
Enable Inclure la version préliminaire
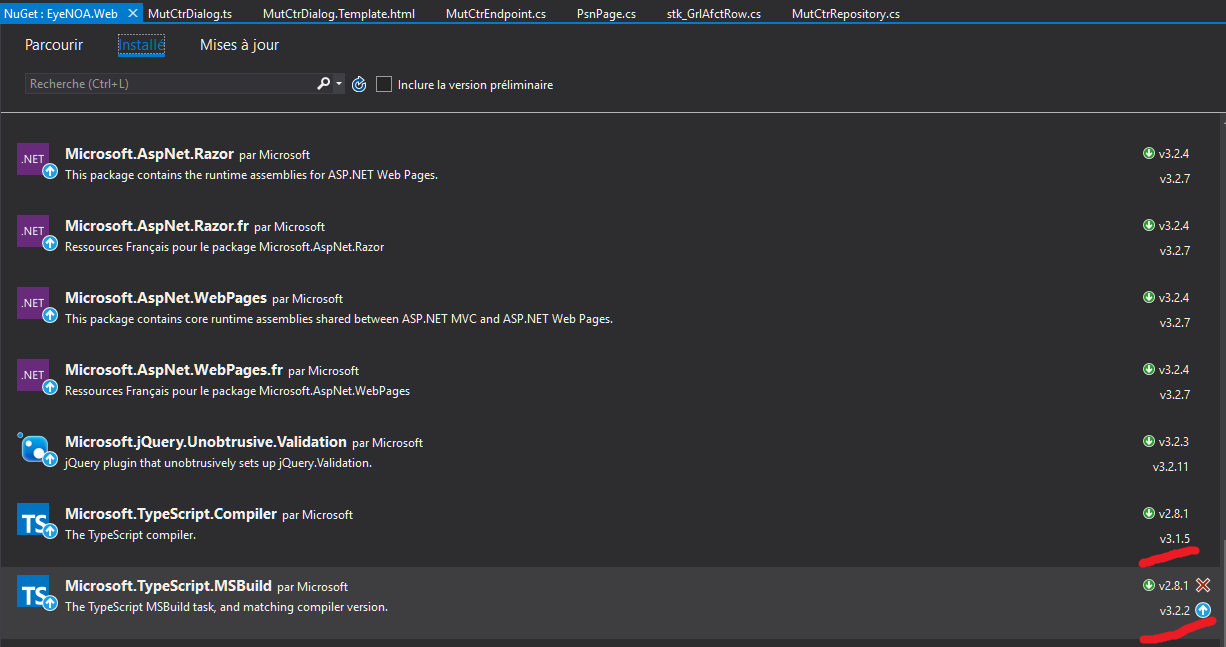tap(384, 84)
